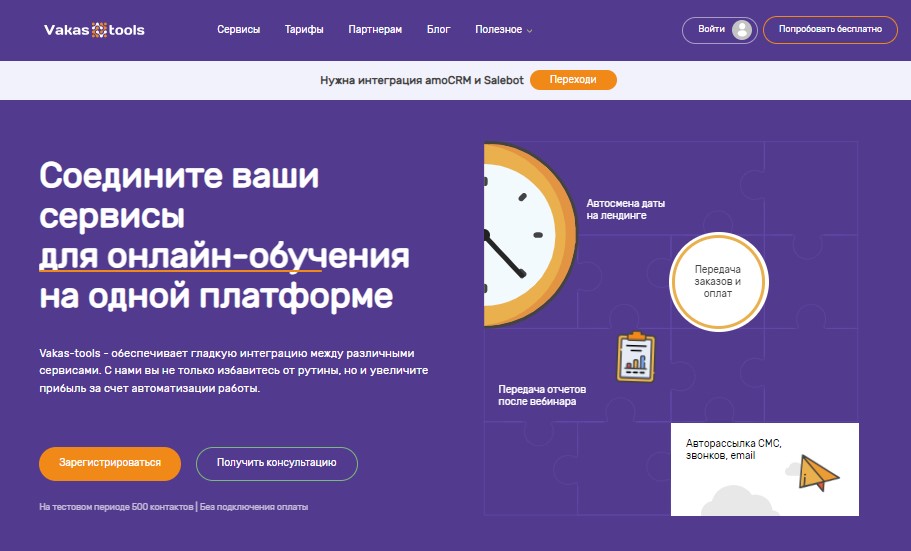Screen dimensions: 911x551
Task: Navigate to the Блог page
Action: 438,30
